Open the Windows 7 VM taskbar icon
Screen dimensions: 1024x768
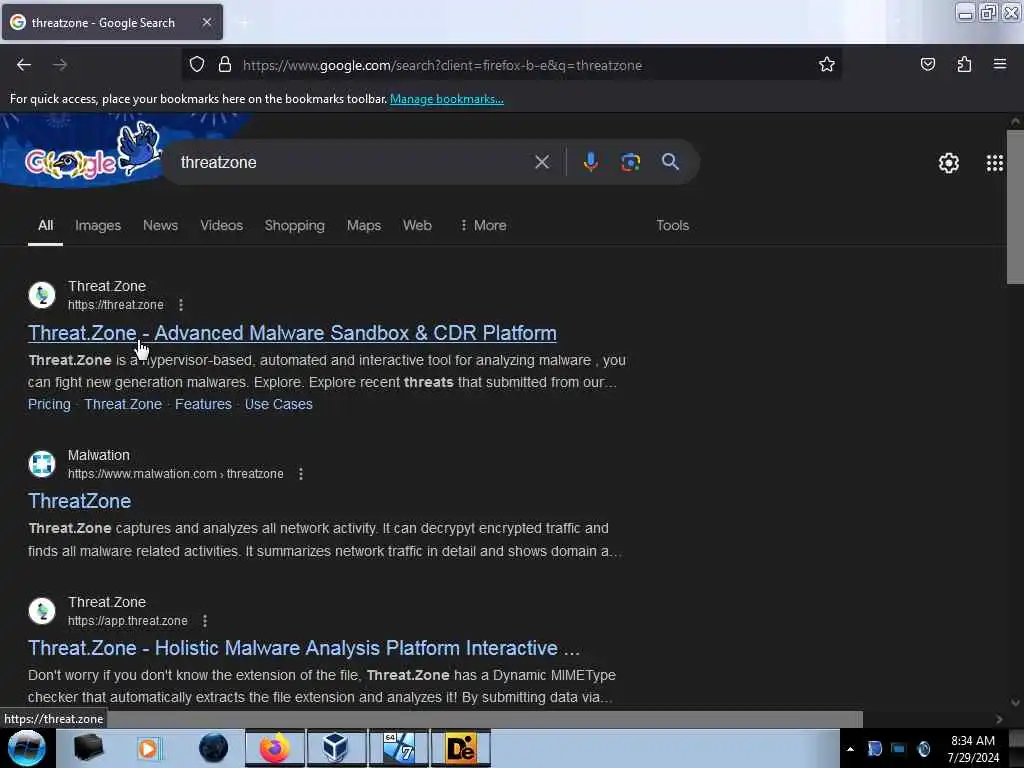398,748
